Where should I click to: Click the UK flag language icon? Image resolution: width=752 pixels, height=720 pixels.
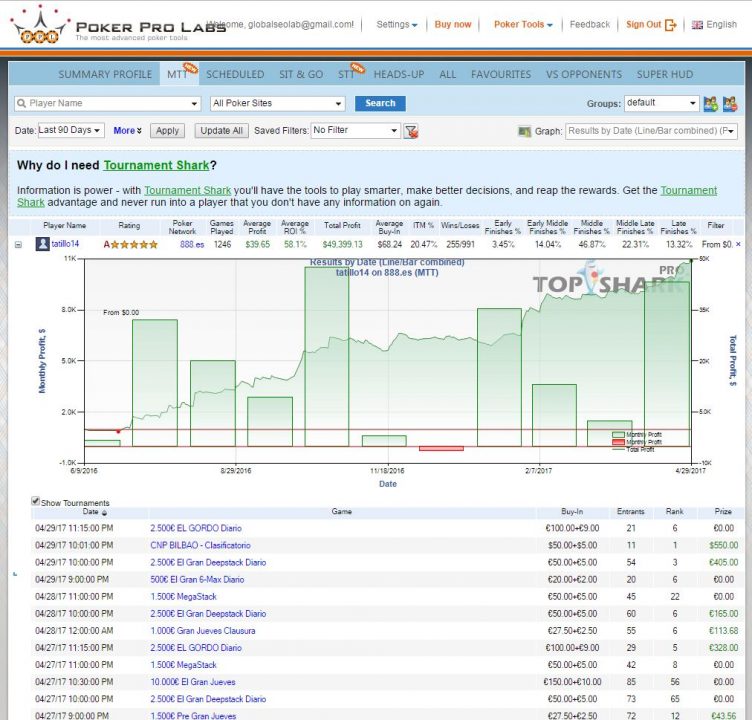[x=697, y=25]
